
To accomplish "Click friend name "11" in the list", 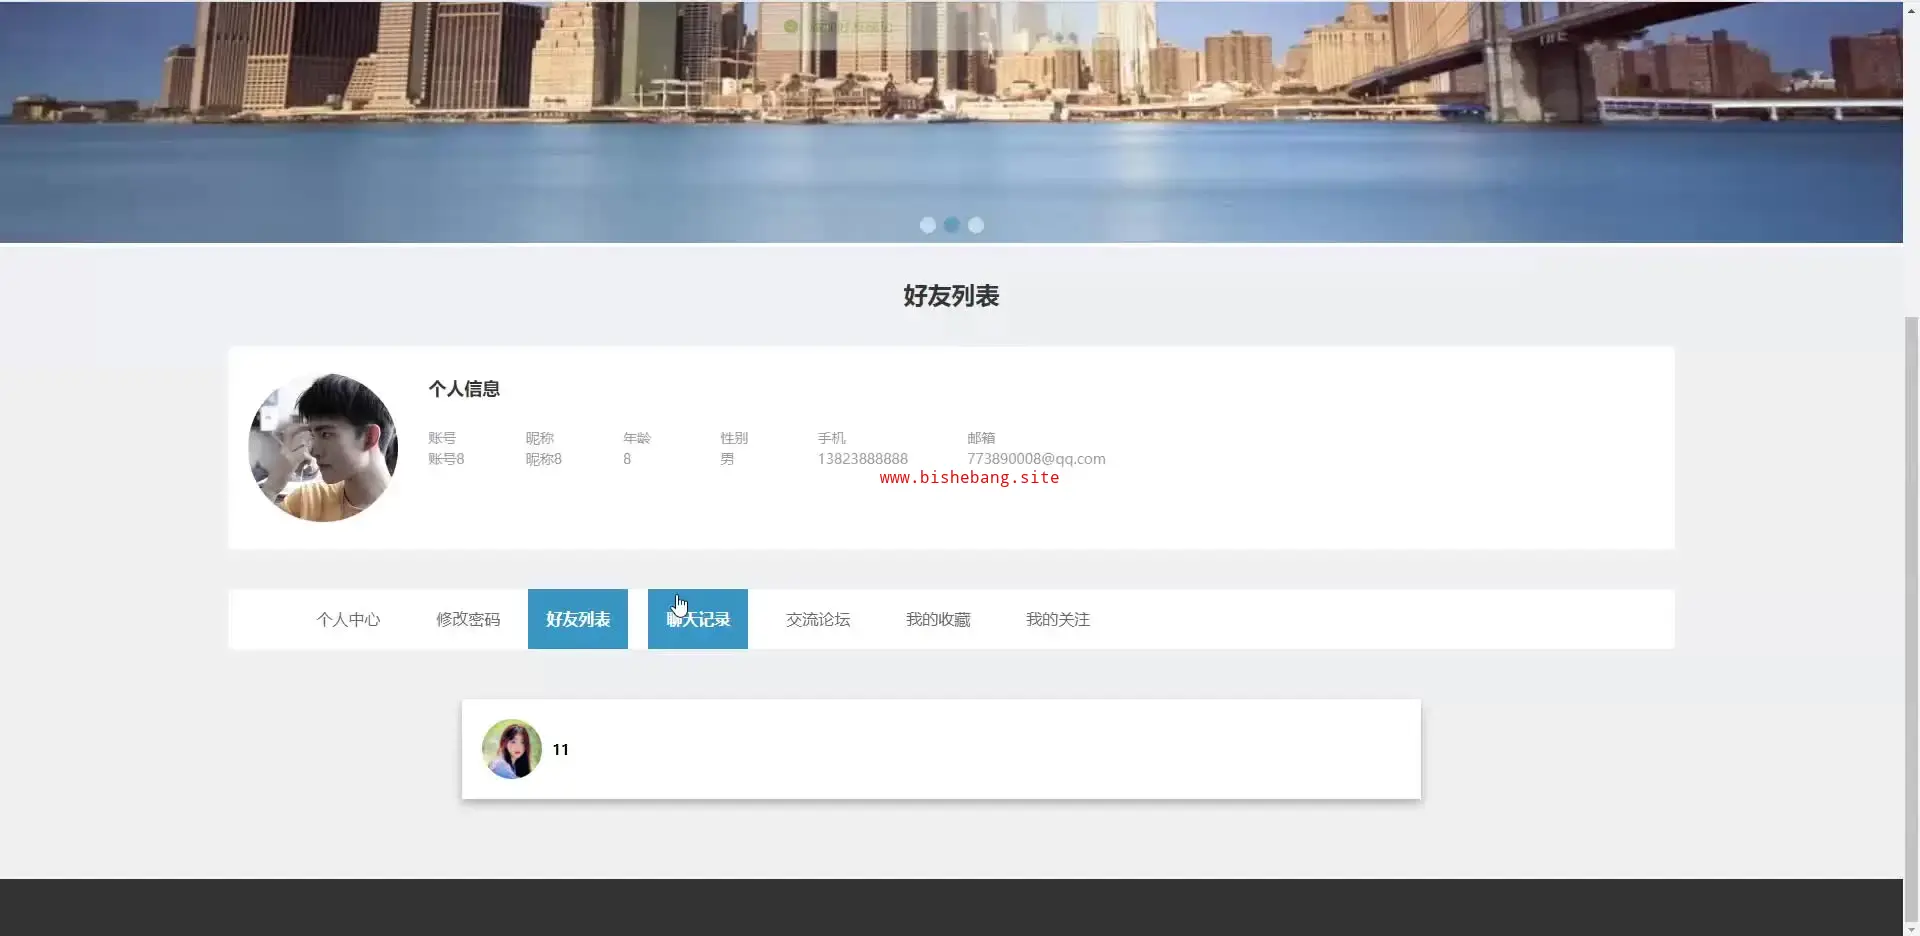I will coord(560,749).
